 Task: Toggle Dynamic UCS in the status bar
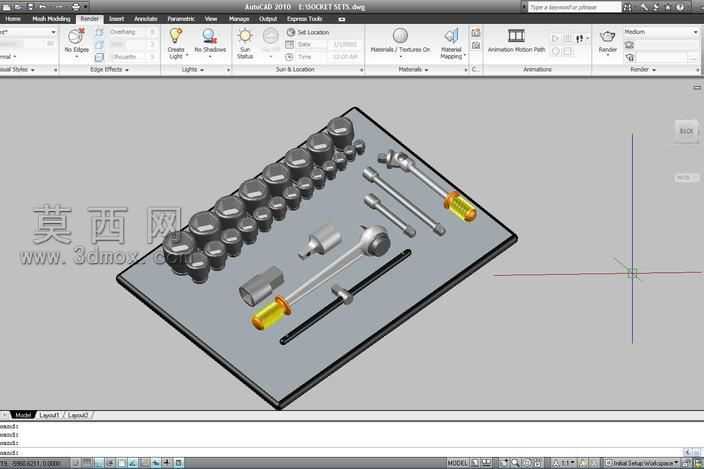point(145,463)
